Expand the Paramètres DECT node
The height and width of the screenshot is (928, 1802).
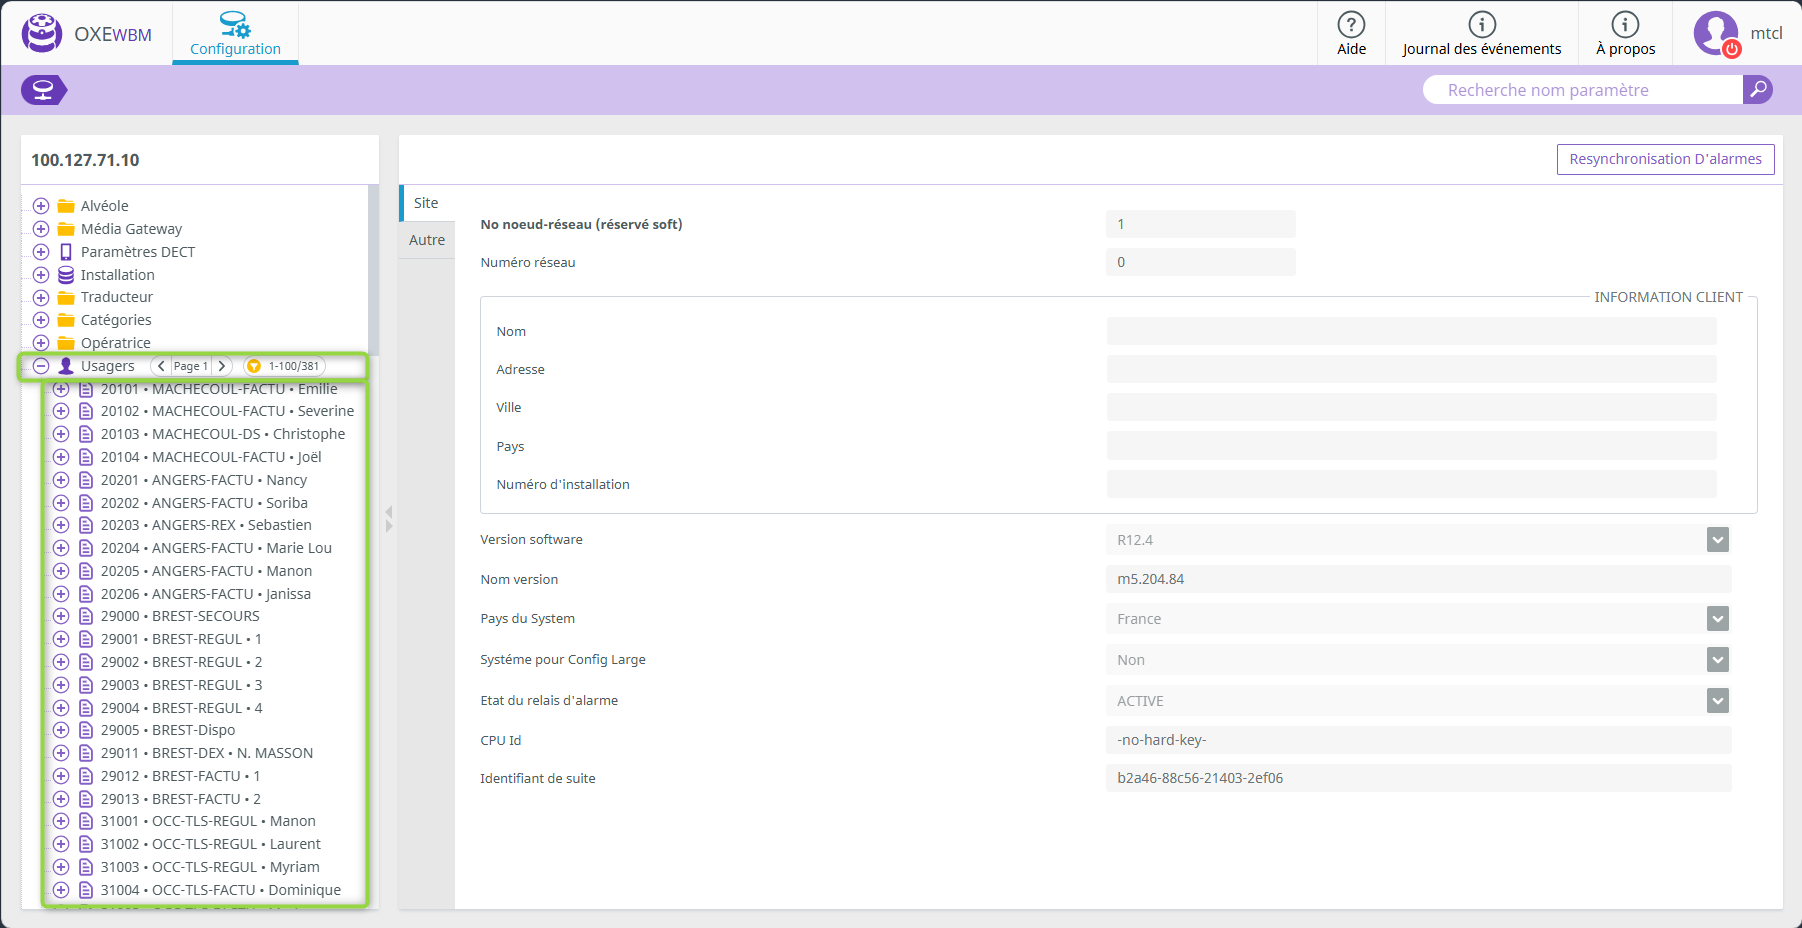41,252
